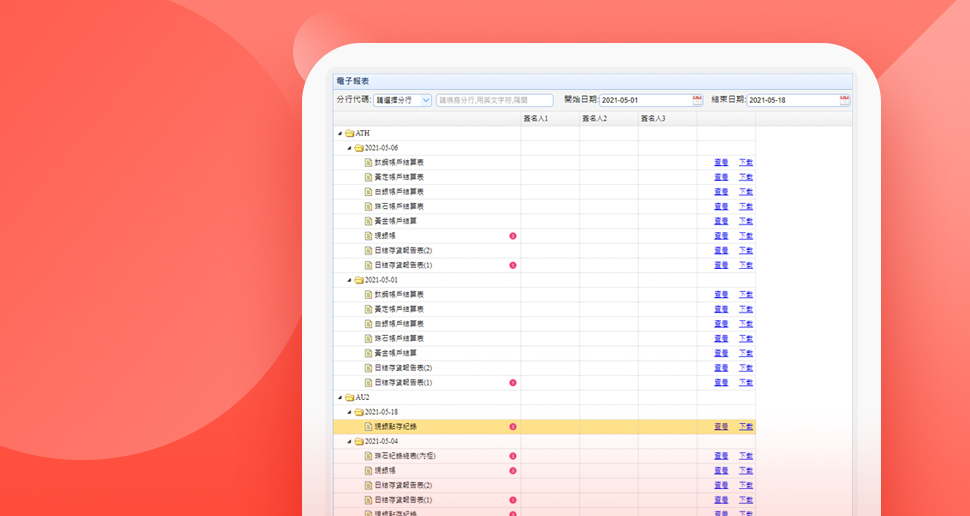This screenshot has height=516, width=970.
Task: Click 下載 link for 日結存貨報告表(1) in 2021-05-01
Action: [x=745, y=383]
